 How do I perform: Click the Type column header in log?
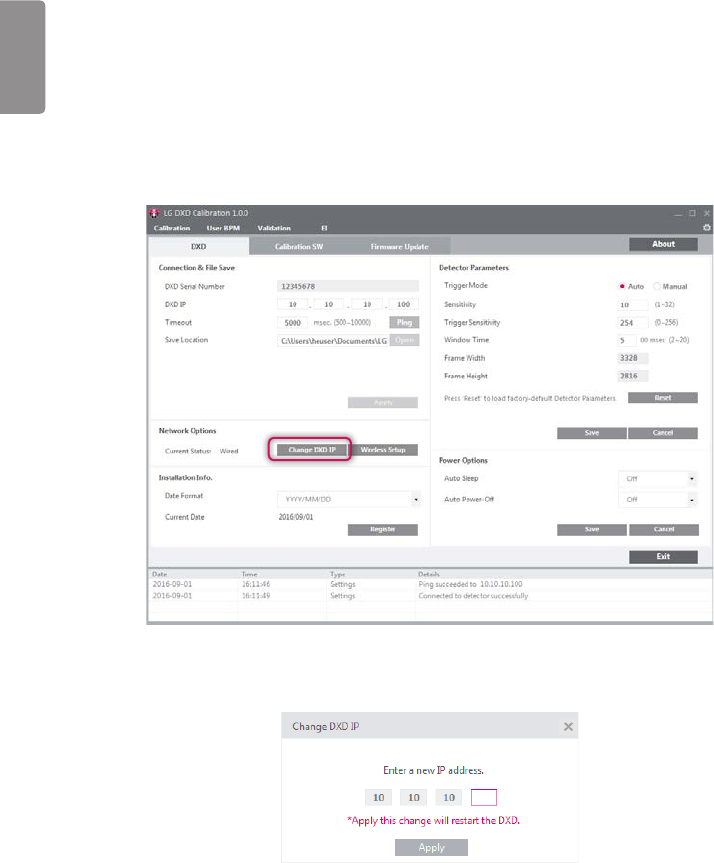click(337, 574)
